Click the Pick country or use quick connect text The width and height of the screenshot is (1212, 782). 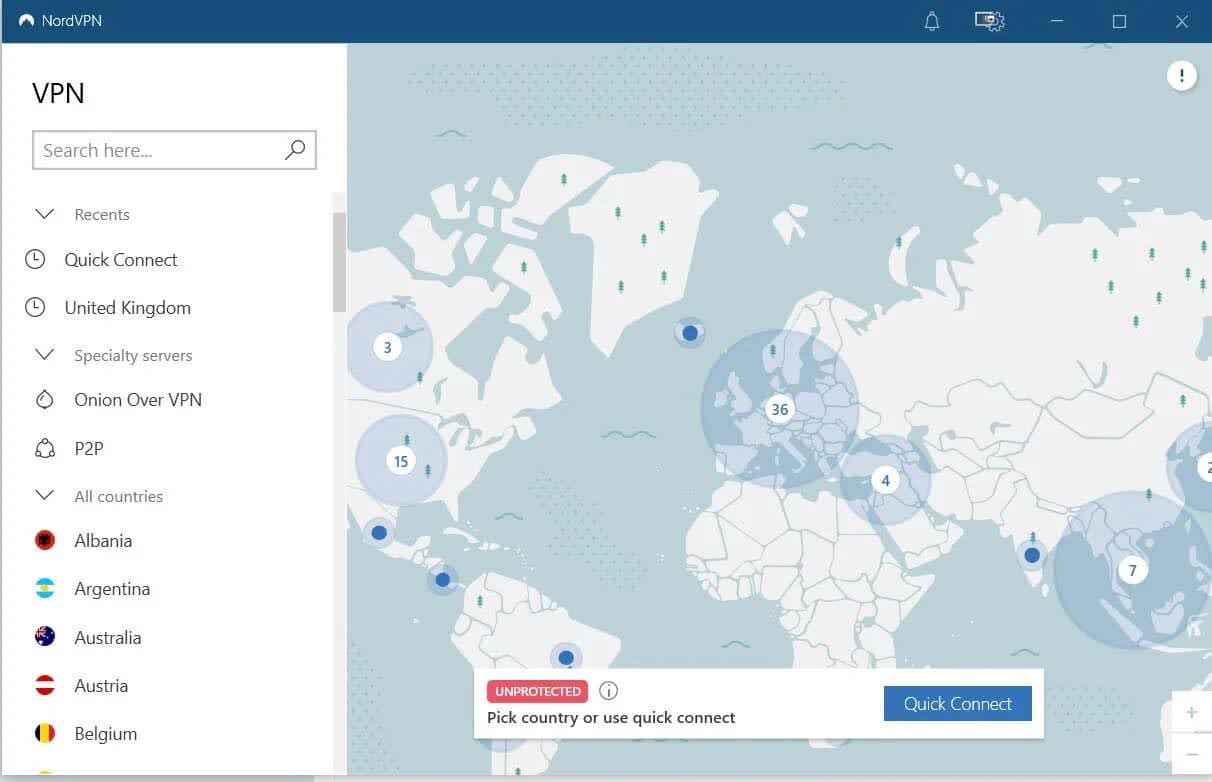click(x=611, y=718)
